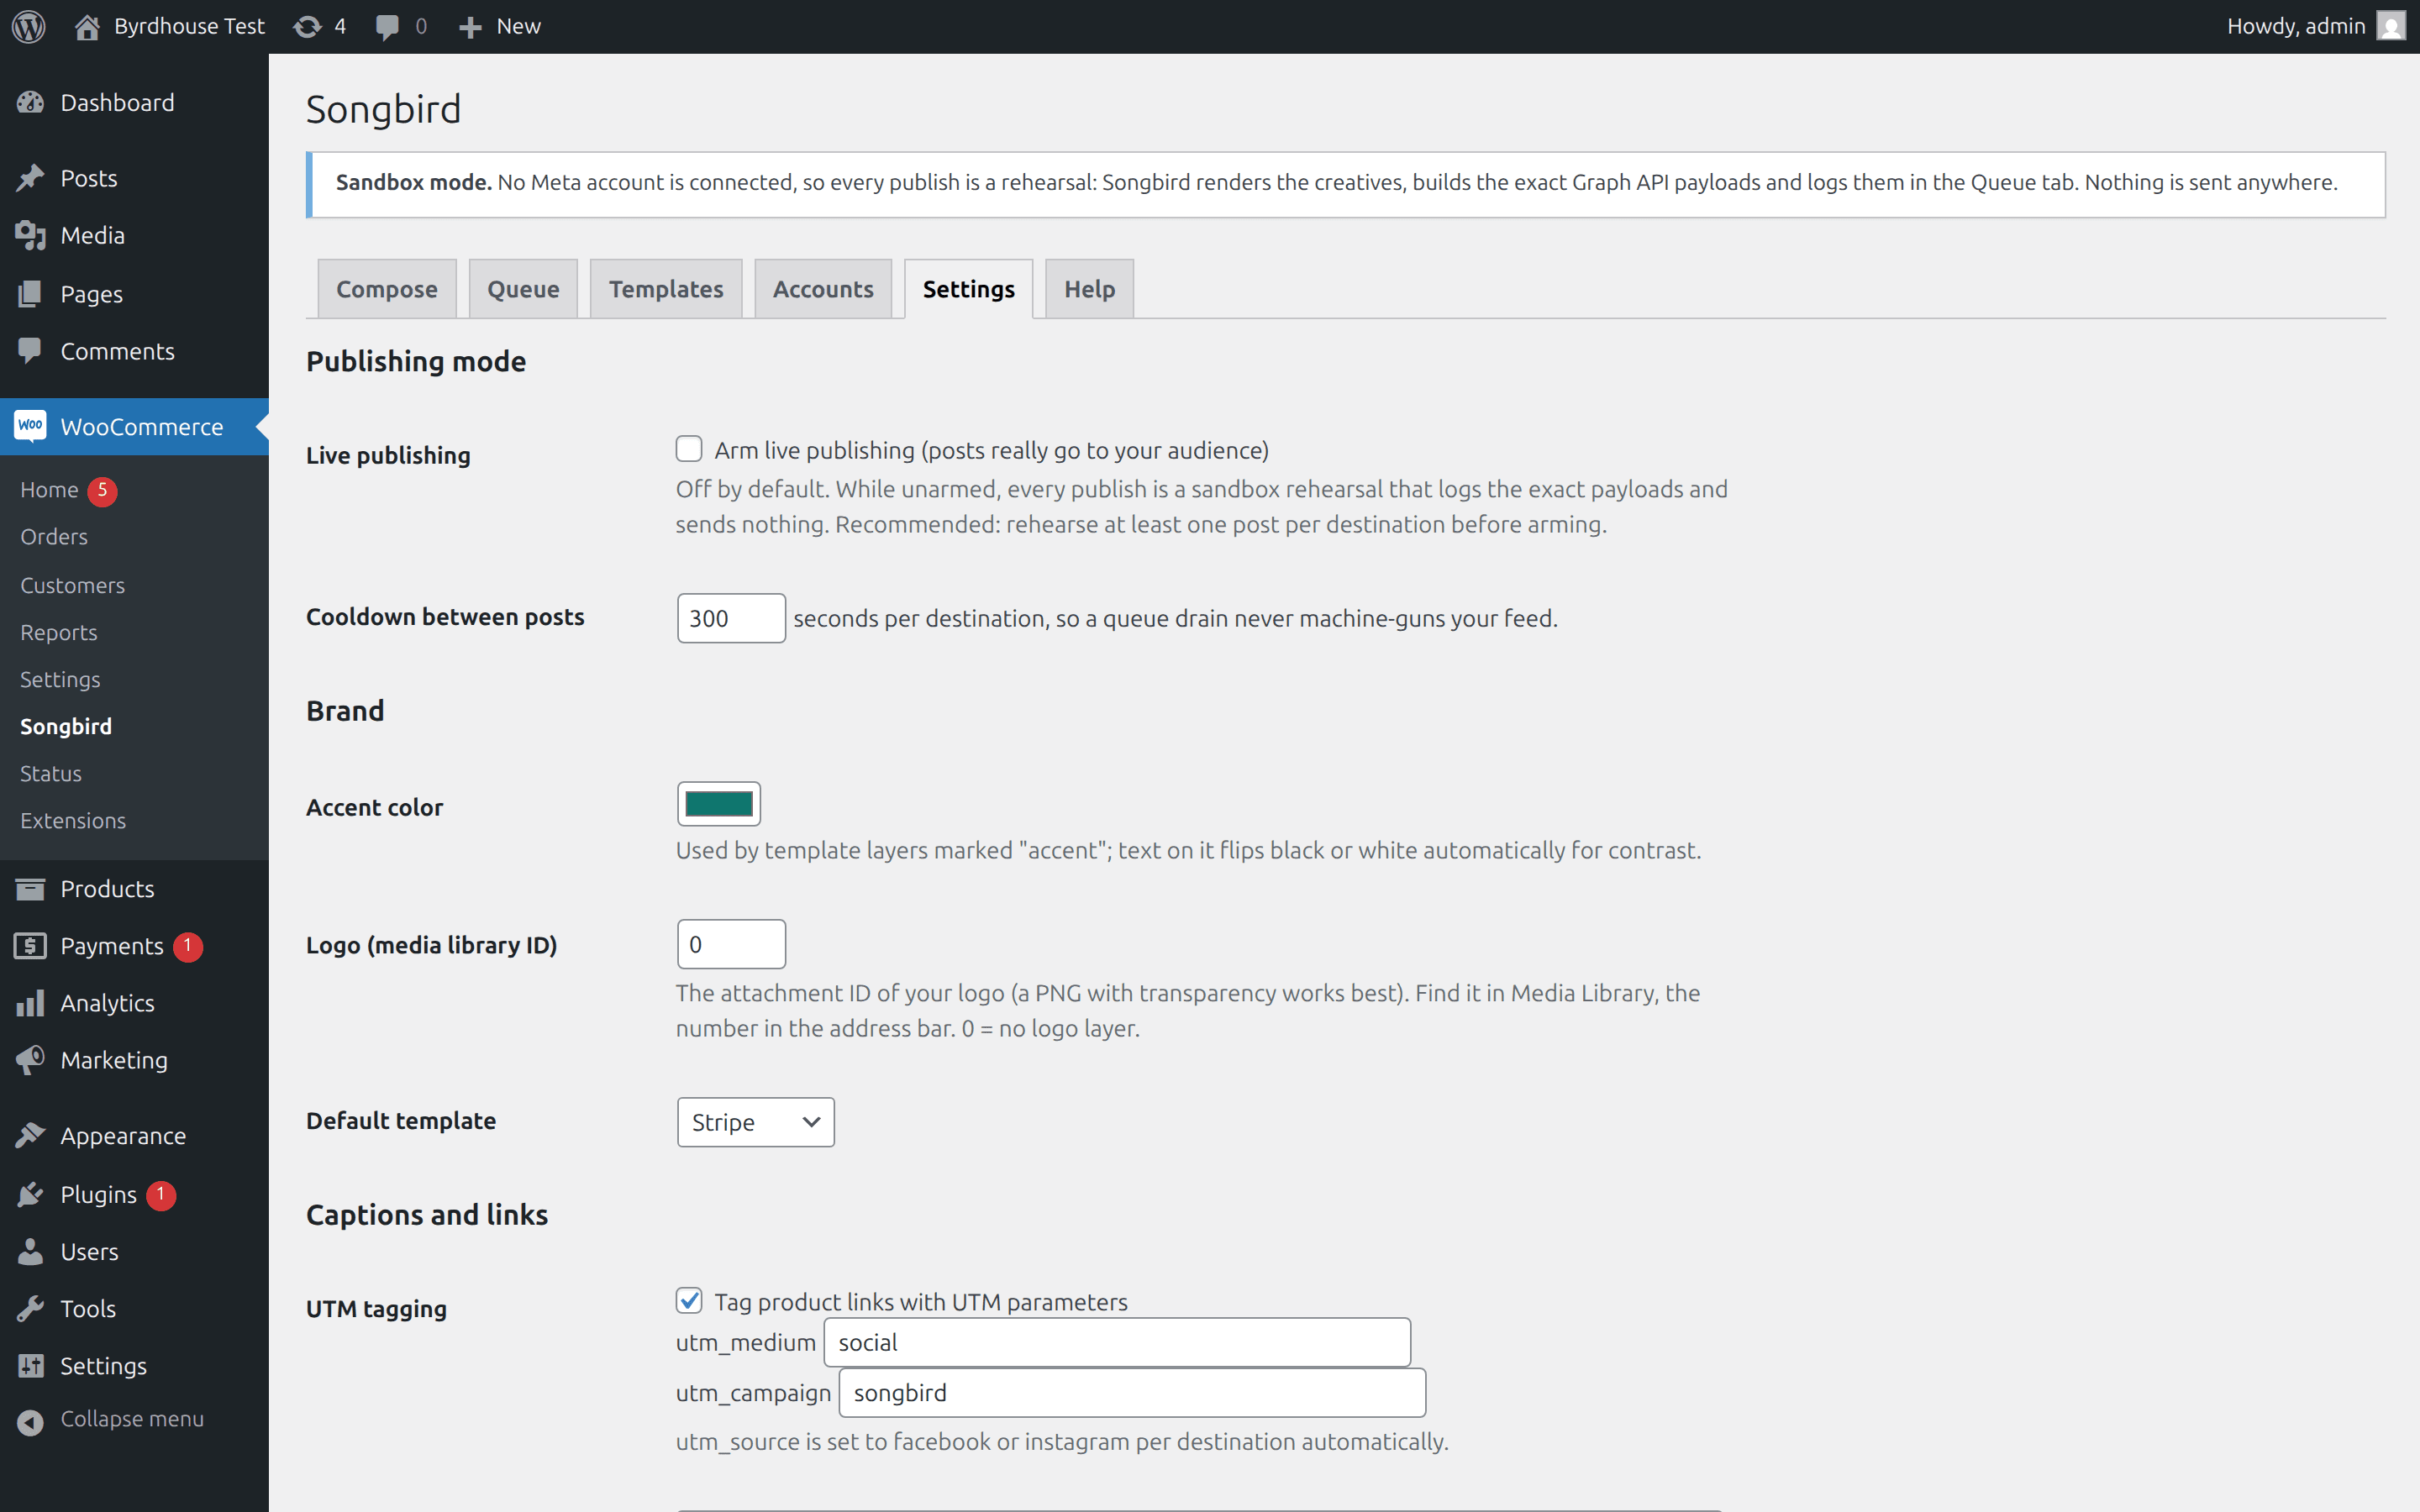
Task: Open the Accent color picker swatch
Action: coord(719,804)
